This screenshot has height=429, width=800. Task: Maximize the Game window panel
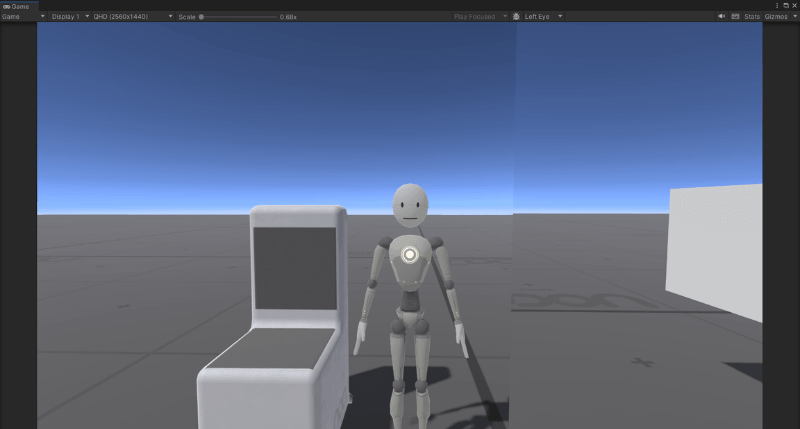point(786,6)
